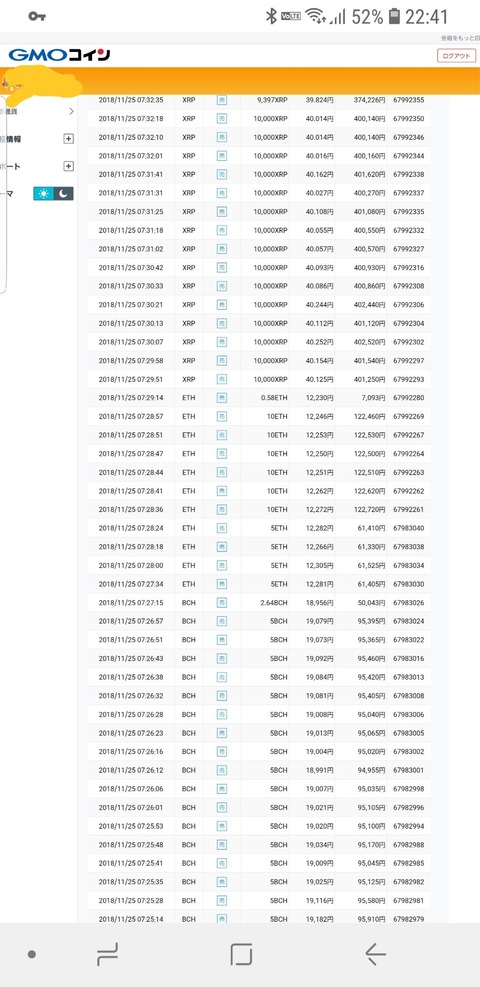This screenshot has height=987, width=480.
Task: Open order ID 67992355
Action: click(408, 100)
